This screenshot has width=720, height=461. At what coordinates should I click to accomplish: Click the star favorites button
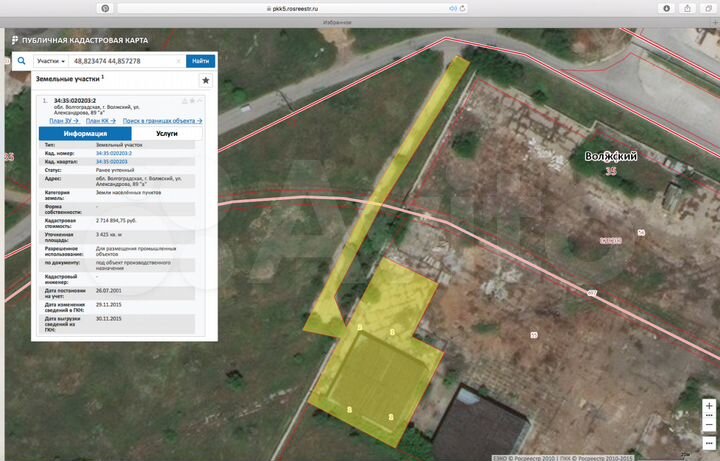point(205,80)
